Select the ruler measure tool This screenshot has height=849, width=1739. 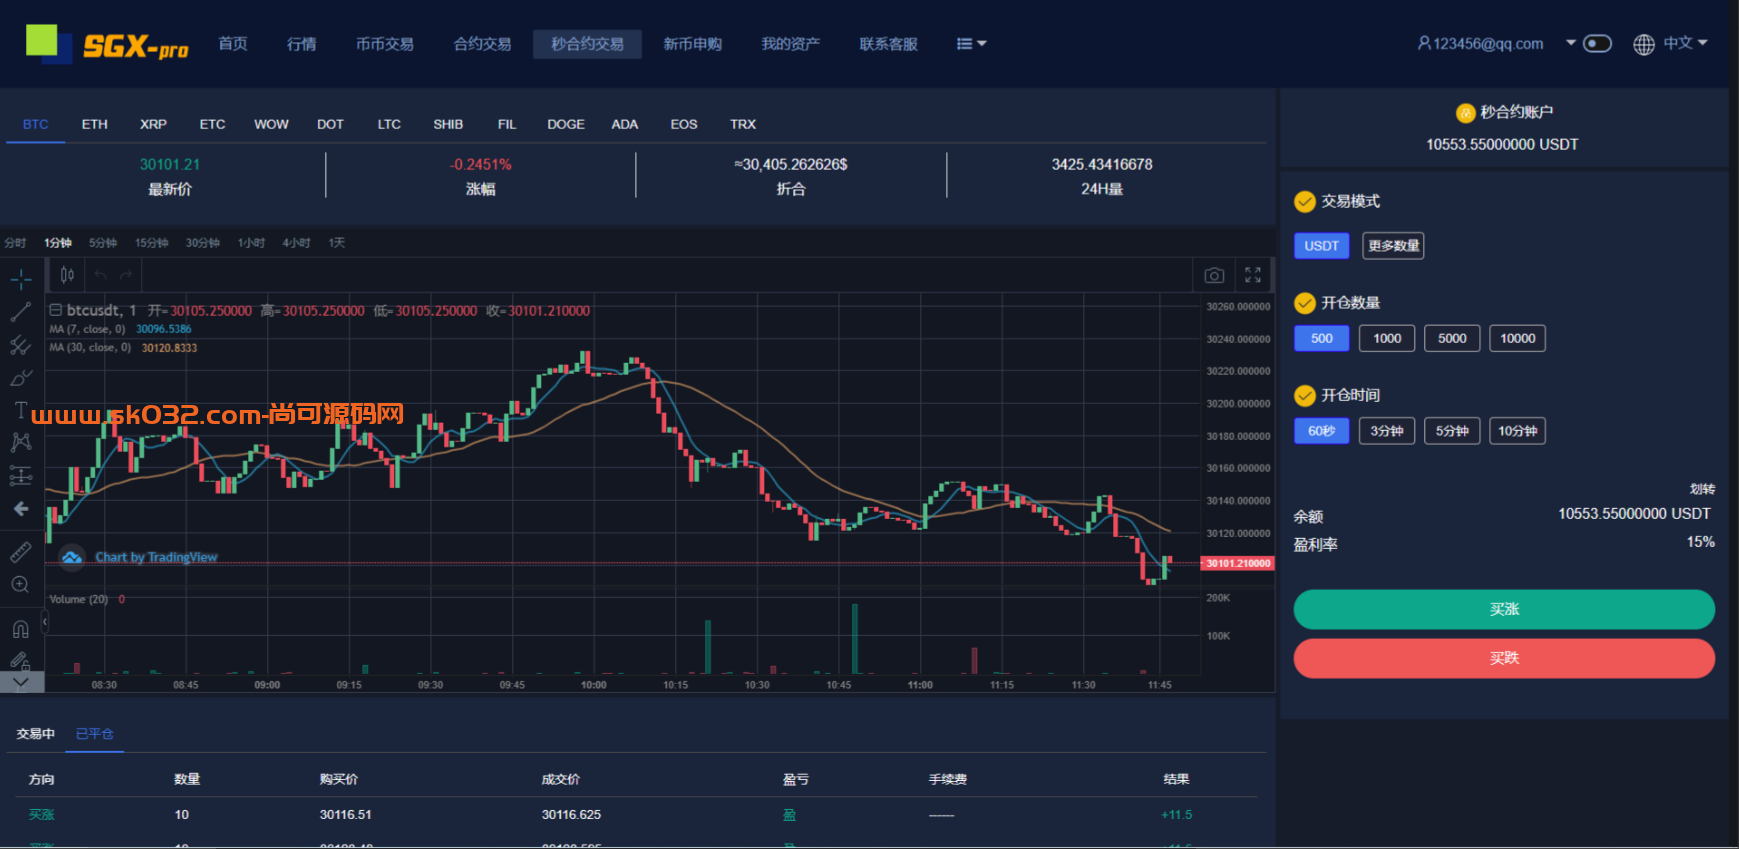point(21,552)
